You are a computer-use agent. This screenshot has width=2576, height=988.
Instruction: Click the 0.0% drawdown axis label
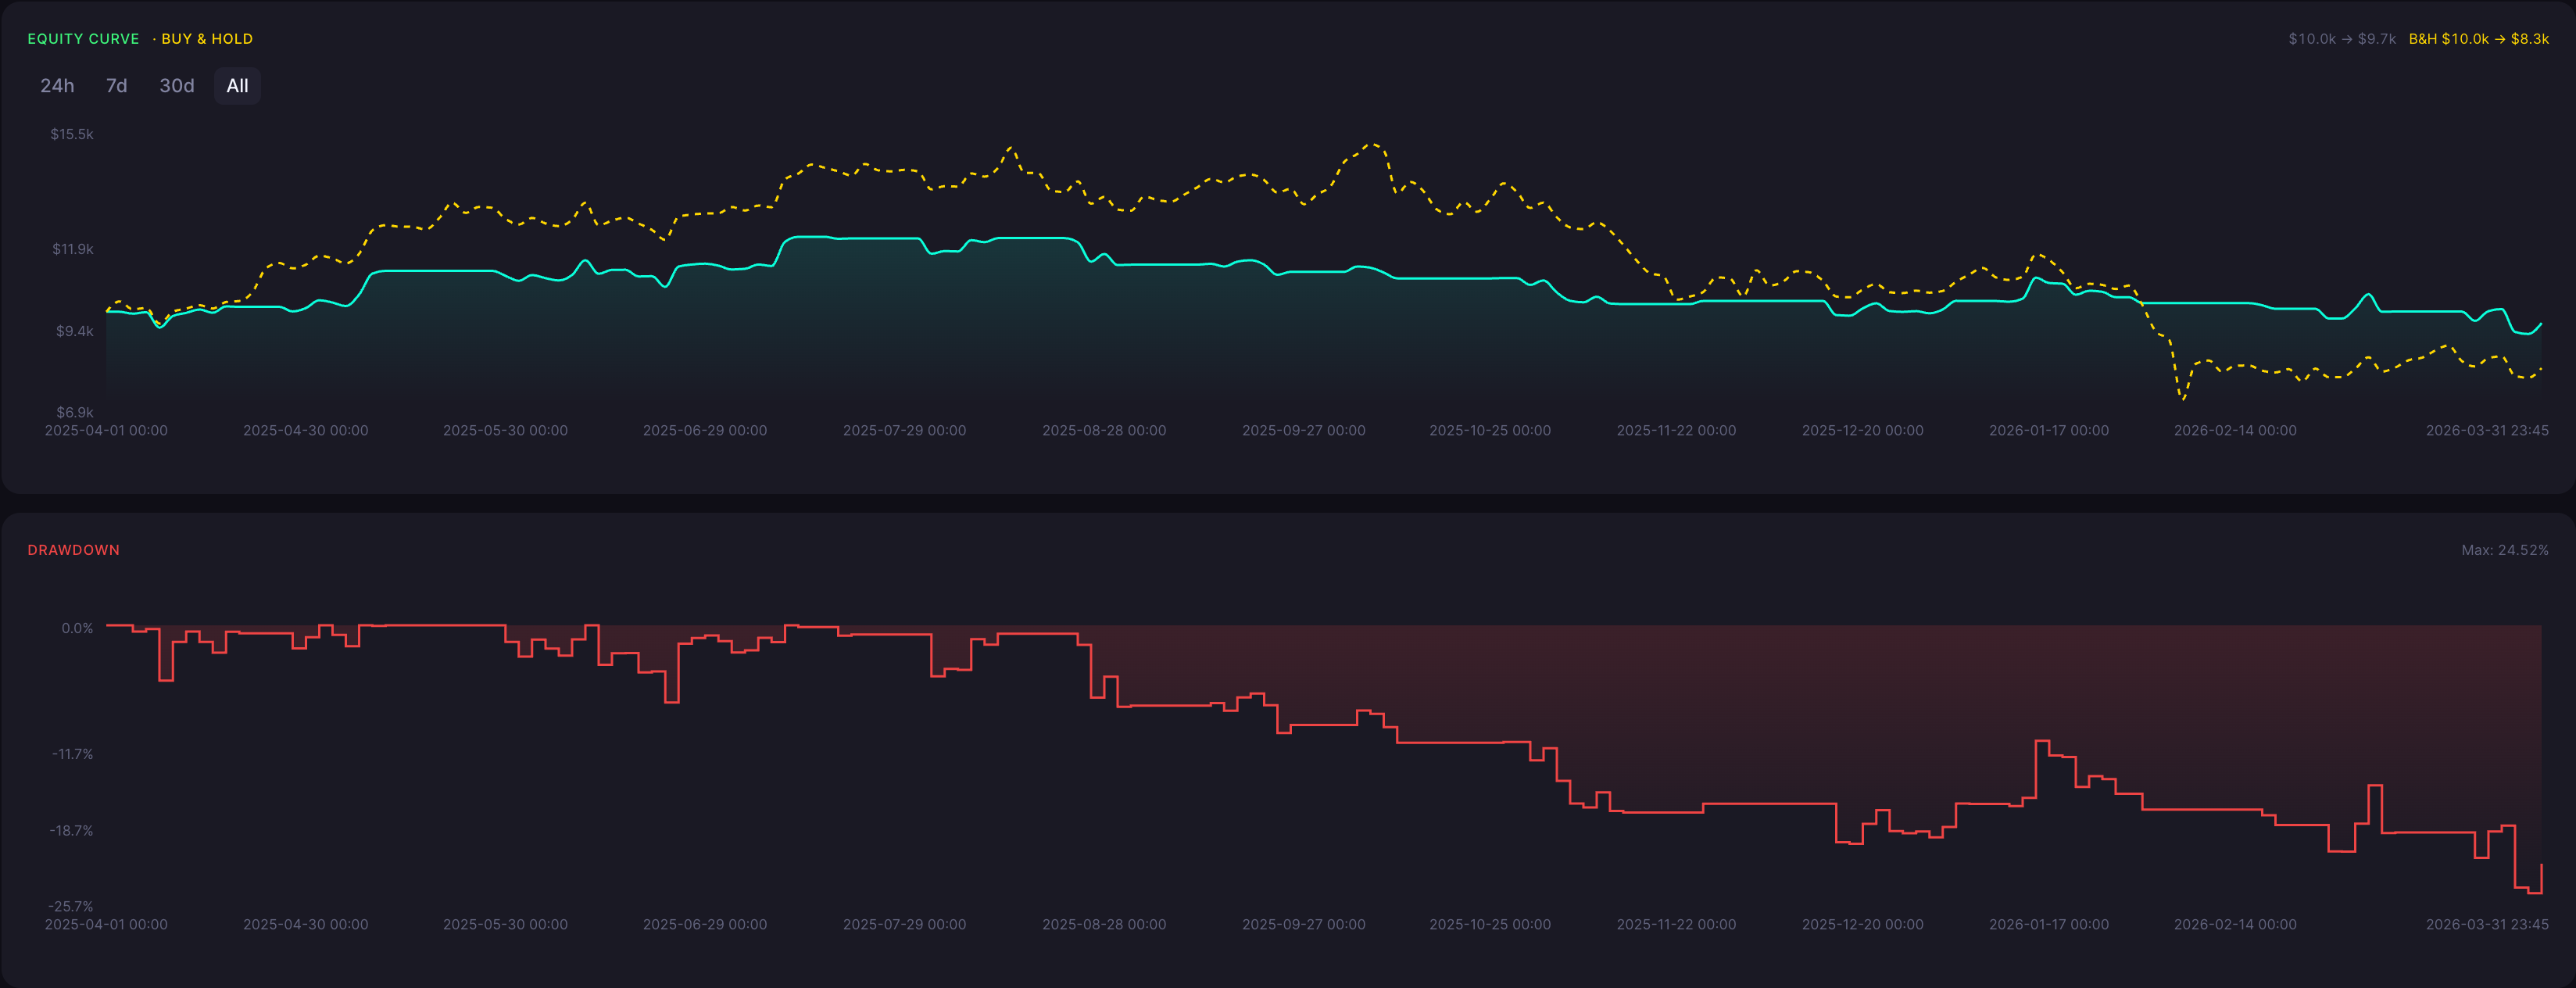point(77,628)
